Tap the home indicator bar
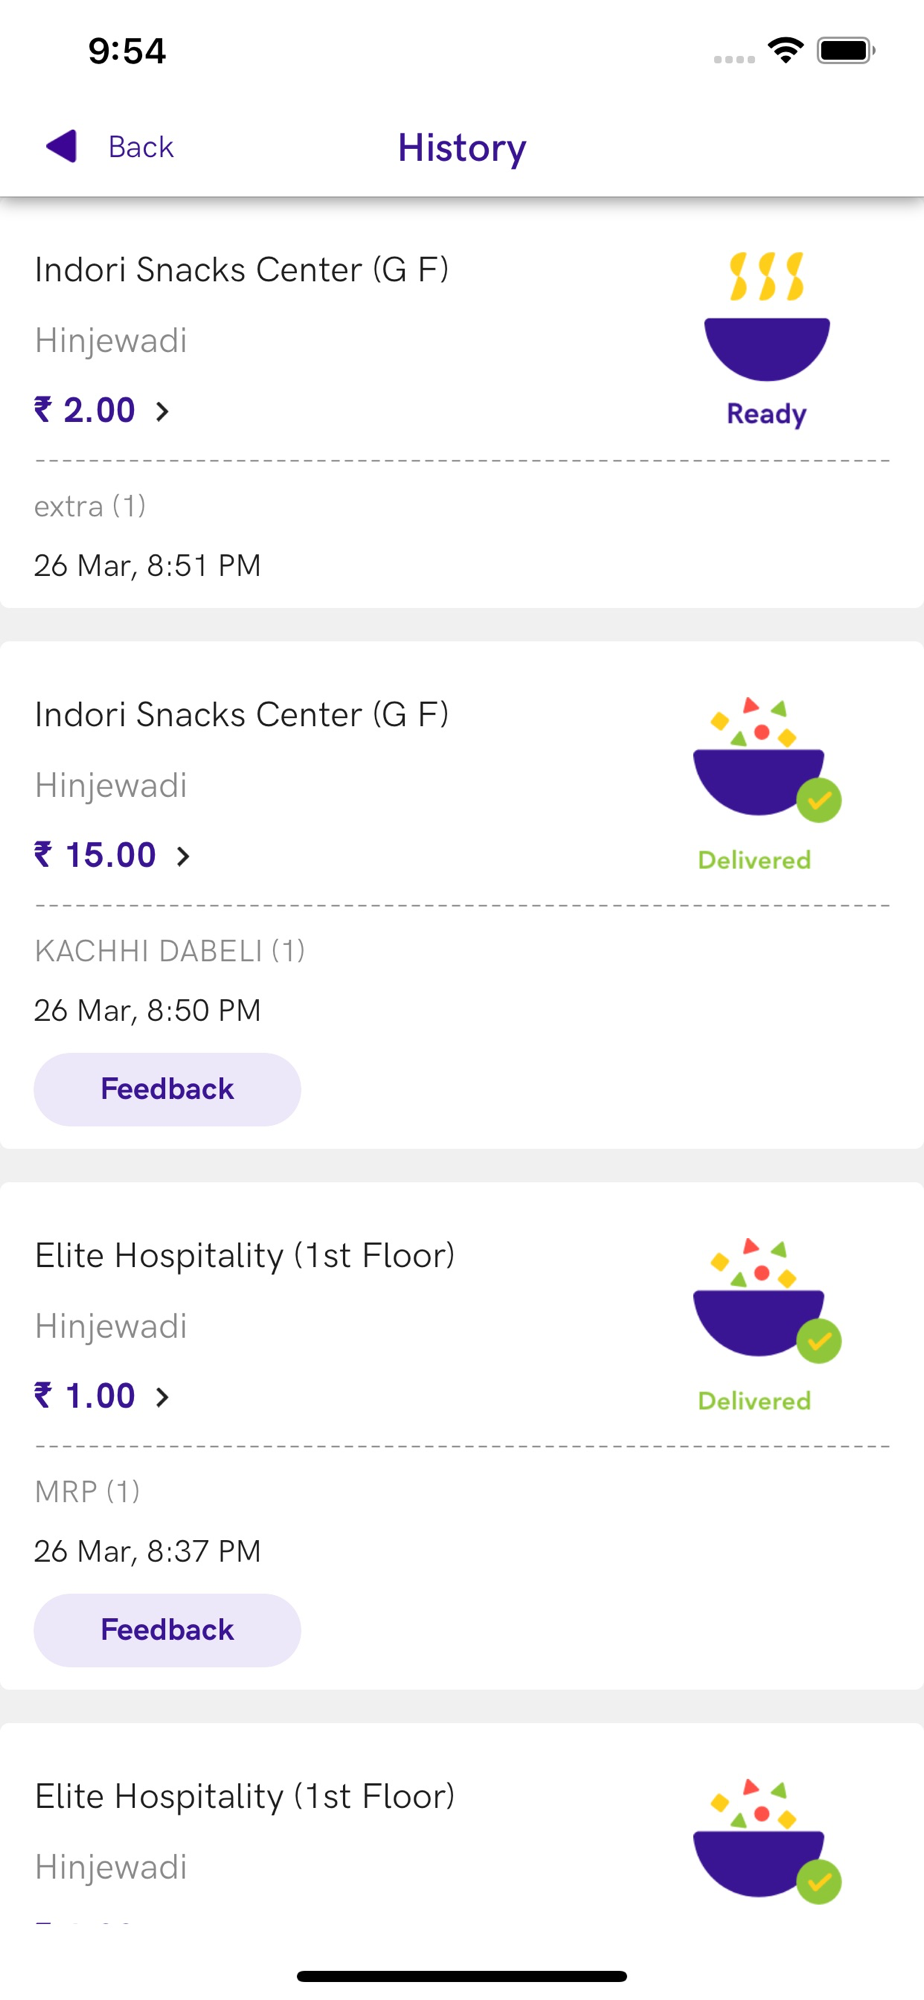Screen dimensions: 924x2000 [462, 1976]
